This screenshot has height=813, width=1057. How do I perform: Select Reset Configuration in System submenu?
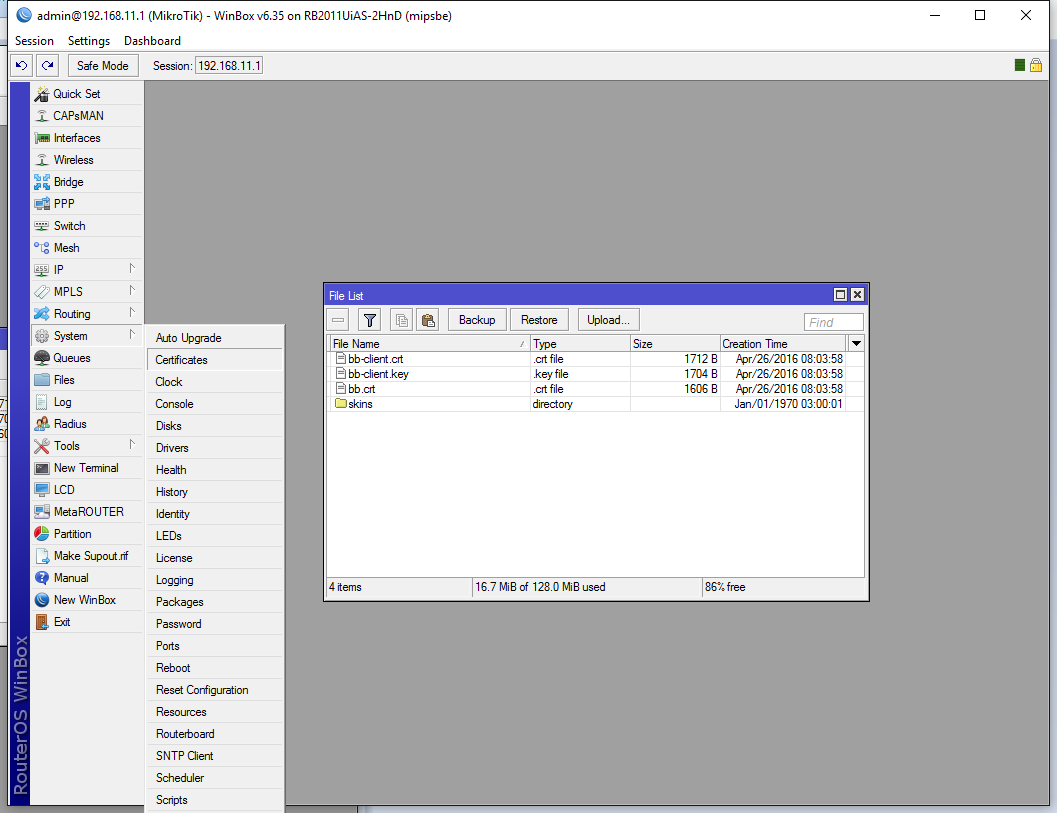point(215,690)
